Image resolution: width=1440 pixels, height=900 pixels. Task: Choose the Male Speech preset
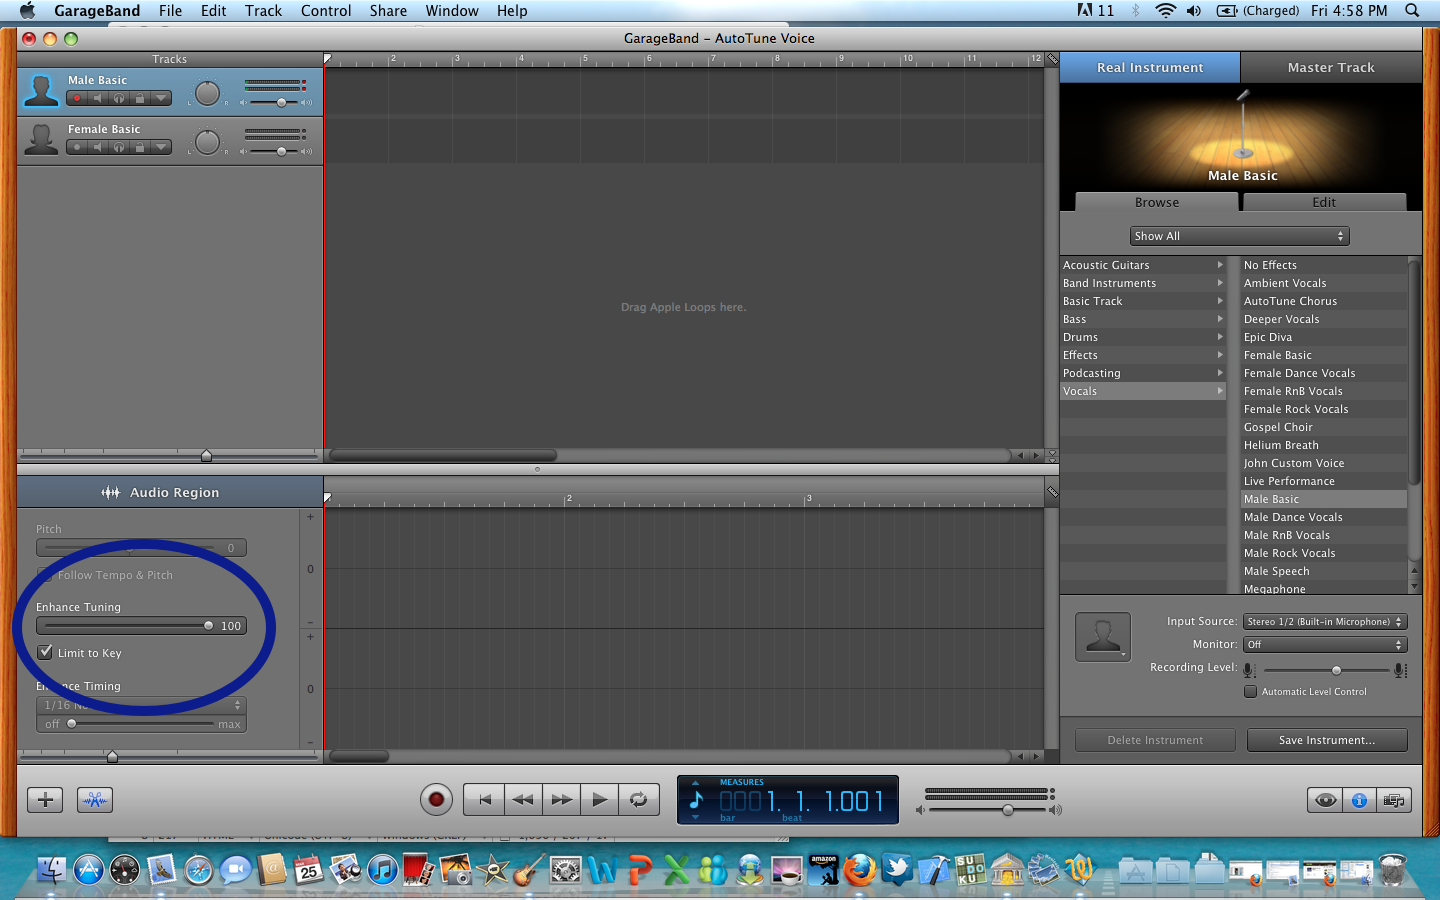1323,571
